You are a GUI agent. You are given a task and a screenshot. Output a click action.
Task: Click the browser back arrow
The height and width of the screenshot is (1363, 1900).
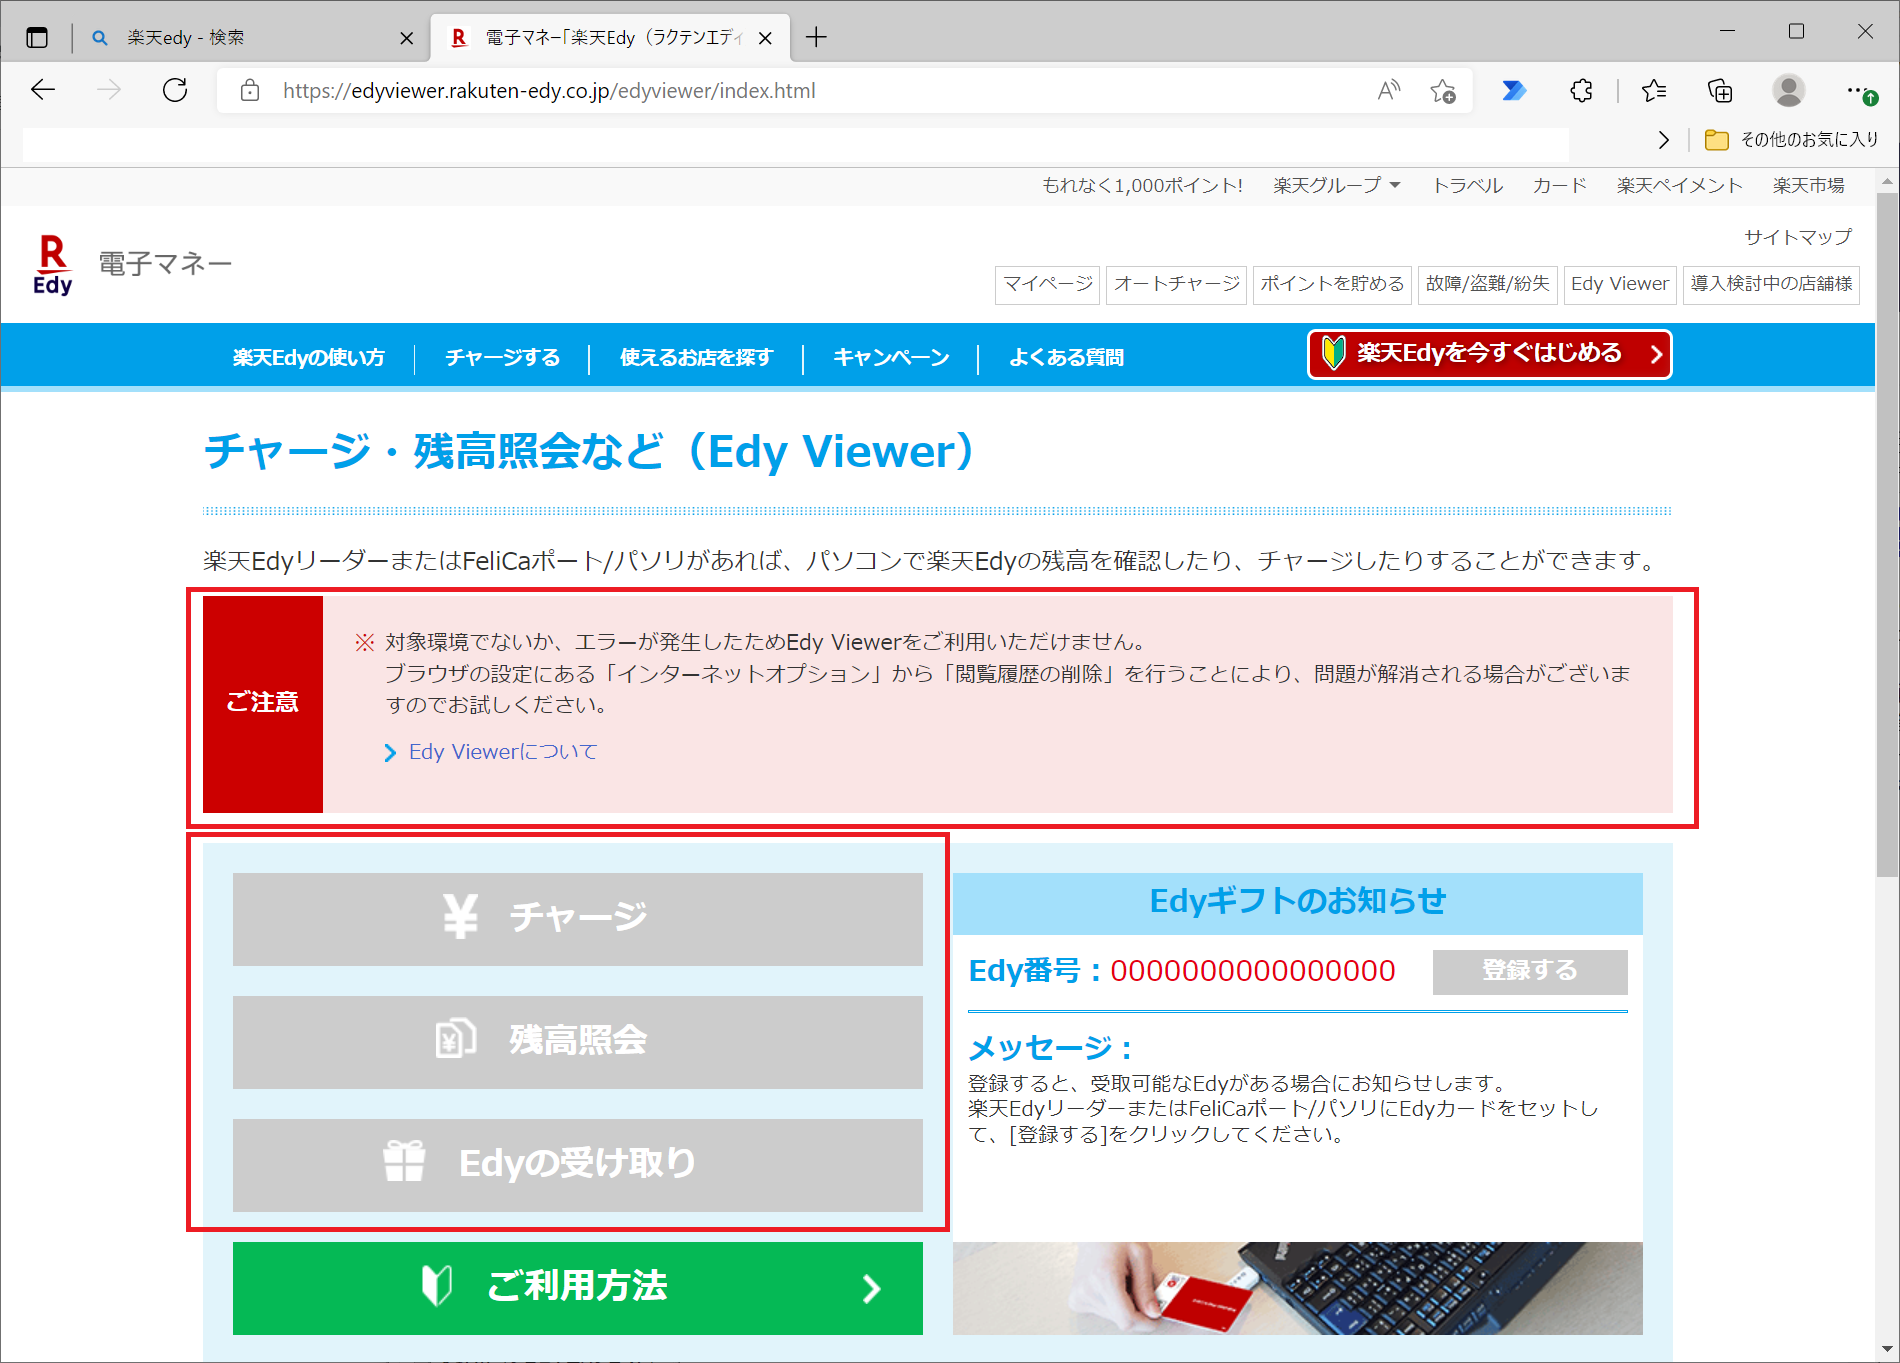click(x=43, y=90)
